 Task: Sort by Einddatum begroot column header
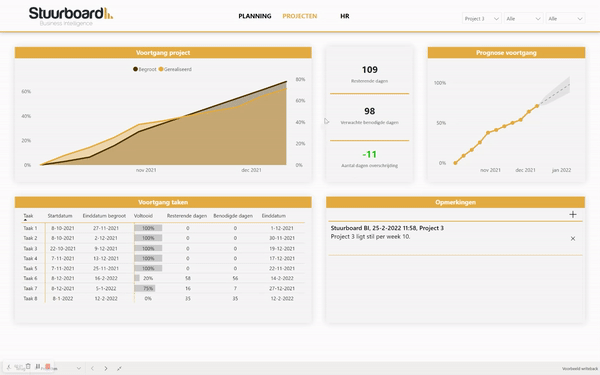104,216
